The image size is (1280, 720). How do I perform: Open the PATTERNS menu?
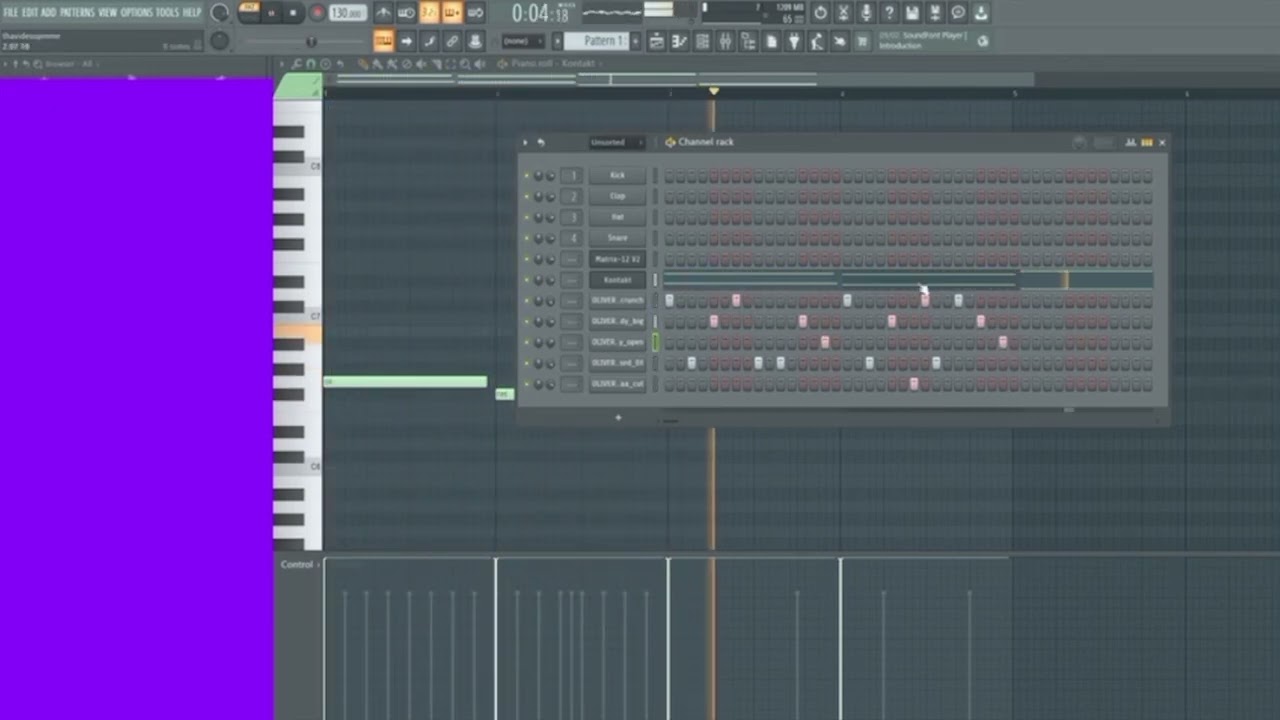[77, 12]
